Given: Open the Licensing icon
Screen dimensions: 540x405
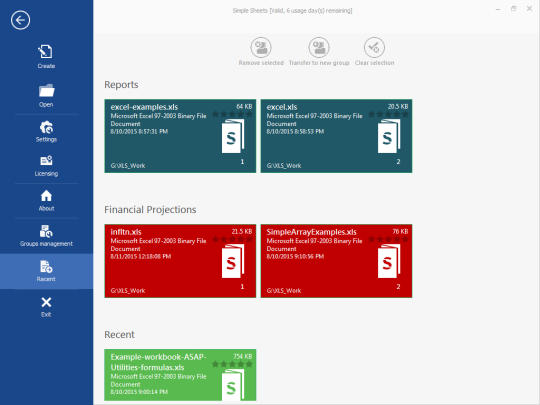Looking at the screenshot, I should (x=46, y=160).
